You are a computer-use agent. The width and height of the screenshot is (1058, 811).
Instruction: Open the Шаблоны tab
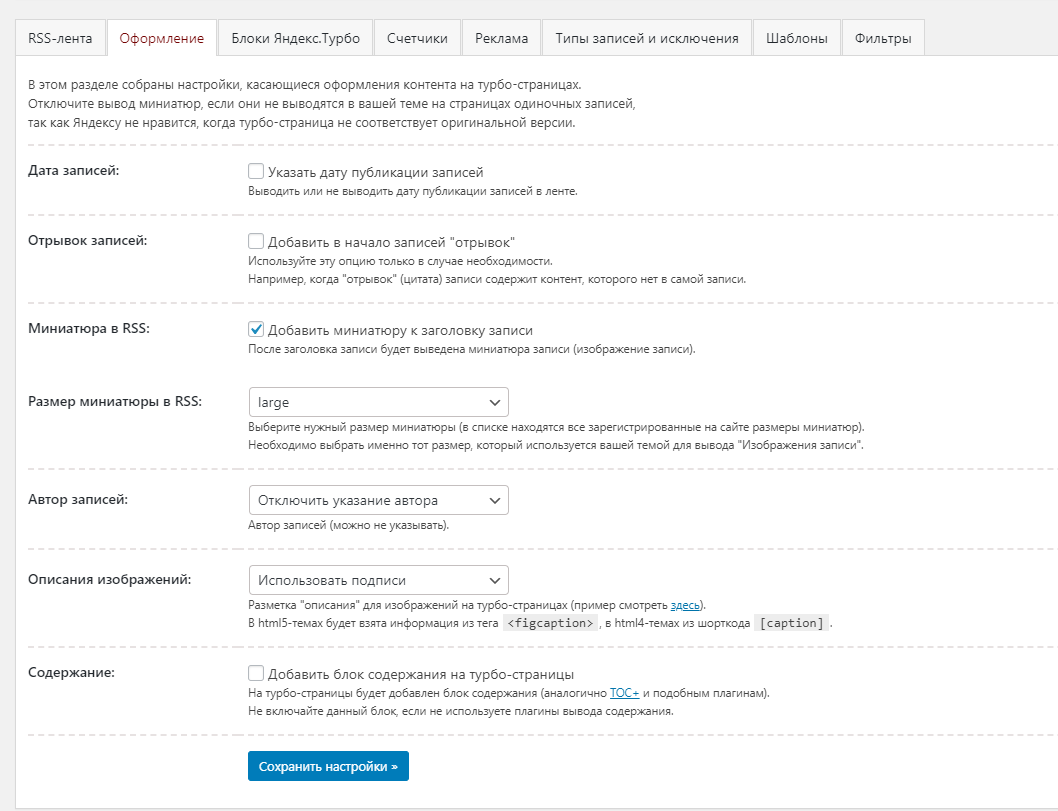(x=797, y=39)
